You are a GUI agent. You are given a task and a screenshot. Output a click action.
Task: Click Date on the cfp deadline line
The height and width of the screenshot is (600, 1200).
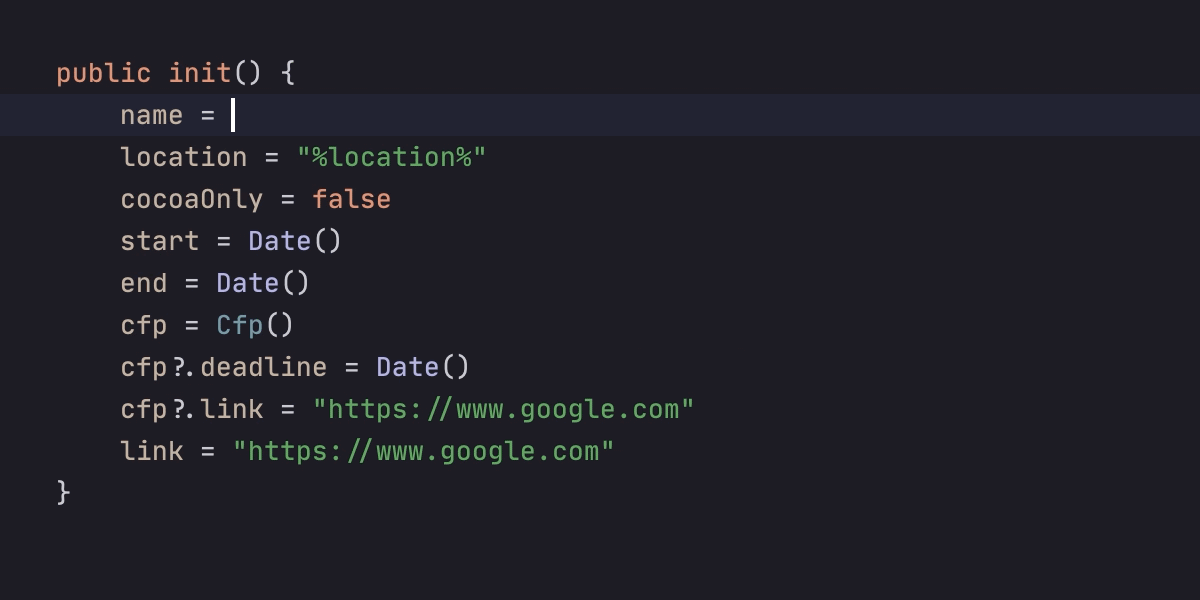[x=407, y=367]
